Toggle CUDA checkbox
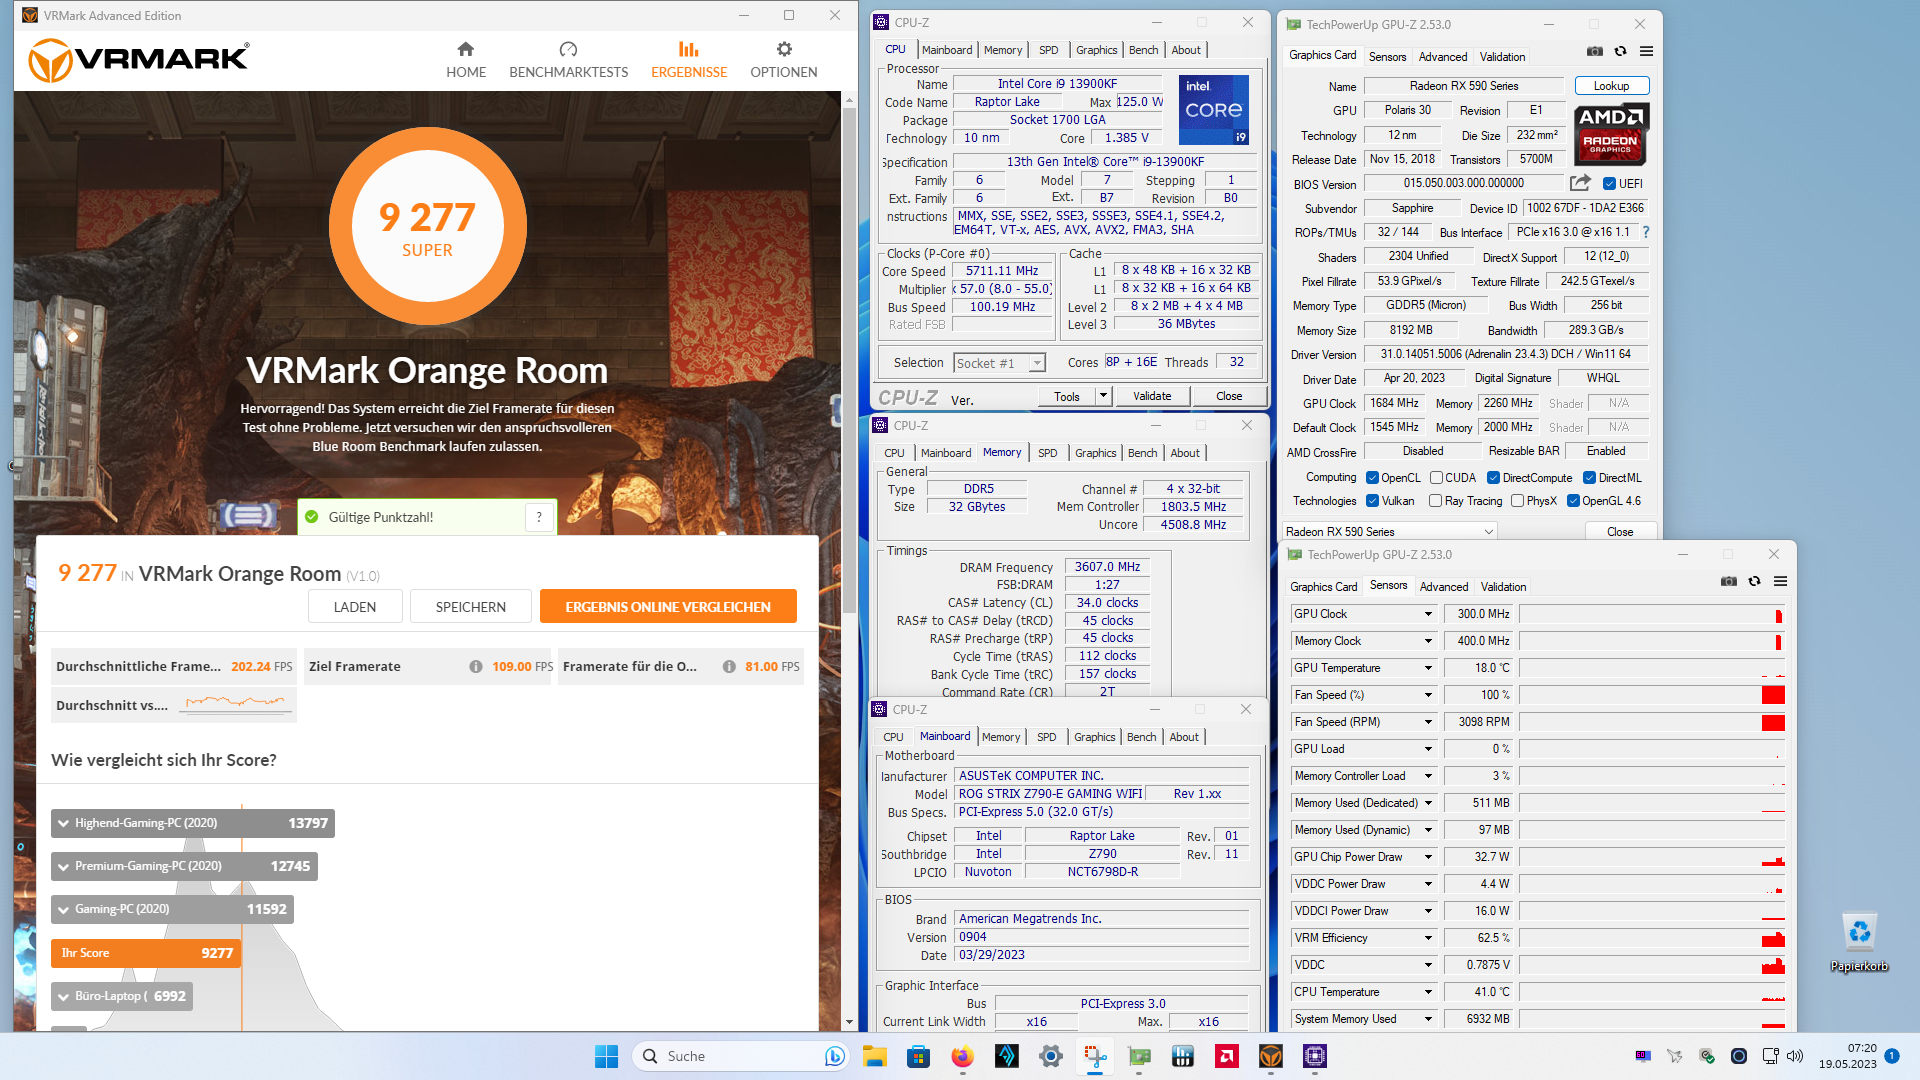Screen dimensions: 1920x1080 pyautogui.click(x=1436, y=478)
